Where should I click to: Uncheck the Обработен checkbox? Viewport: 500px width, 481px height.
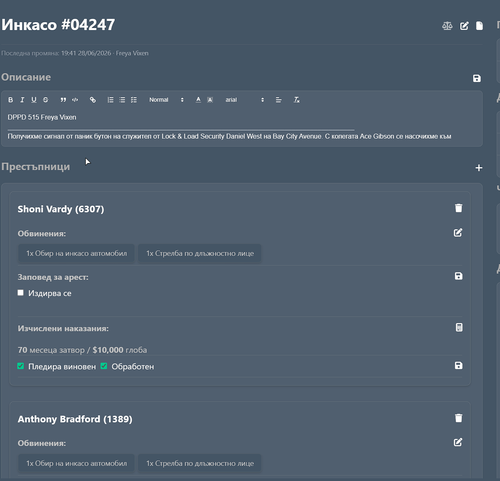pyautogui.click(x=104, y=366)
